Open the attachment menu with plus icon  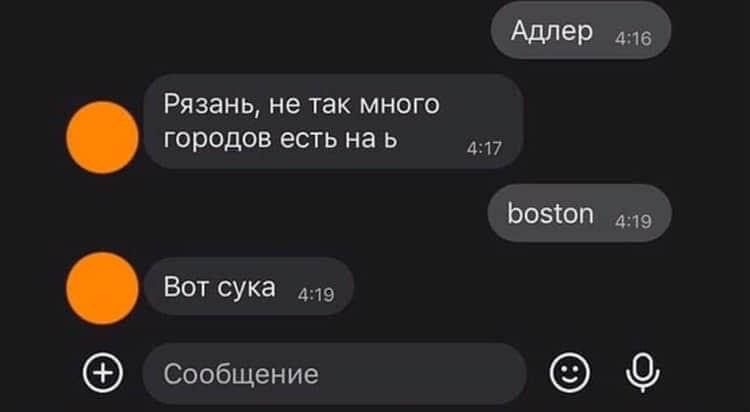(103, 373)
